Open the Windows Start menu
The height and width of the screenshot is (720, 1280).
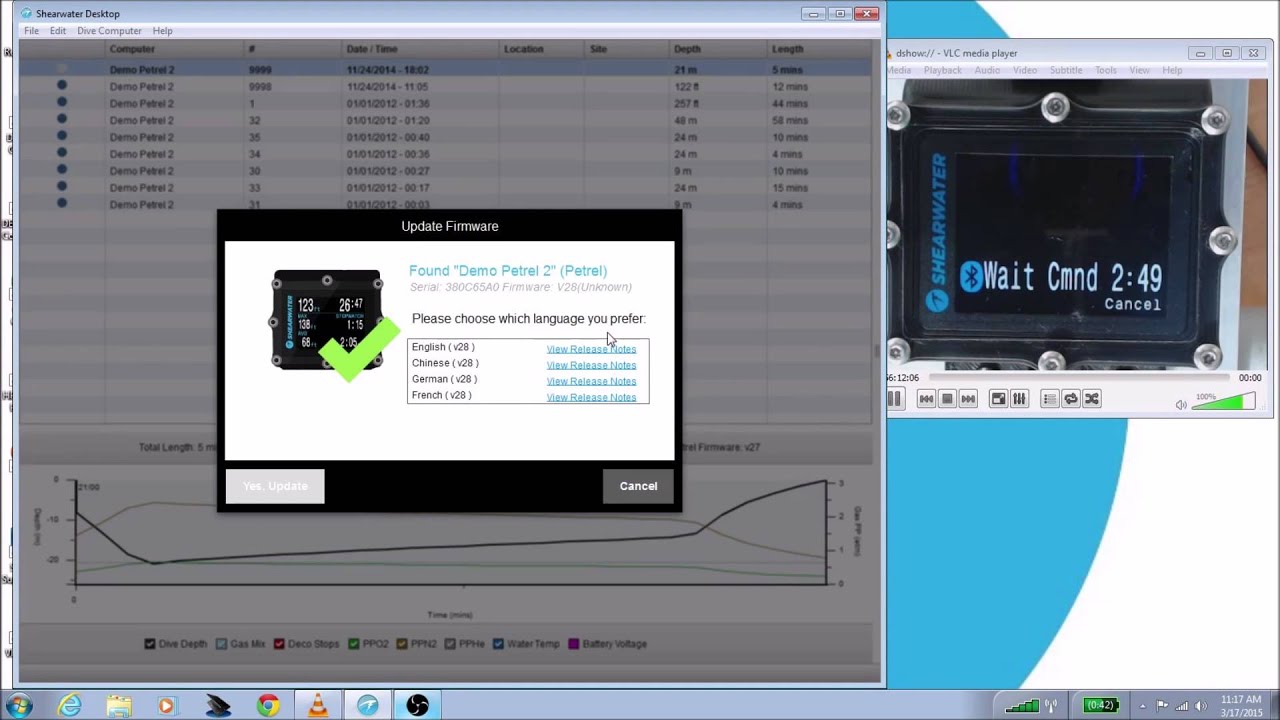tap(18, 705)
